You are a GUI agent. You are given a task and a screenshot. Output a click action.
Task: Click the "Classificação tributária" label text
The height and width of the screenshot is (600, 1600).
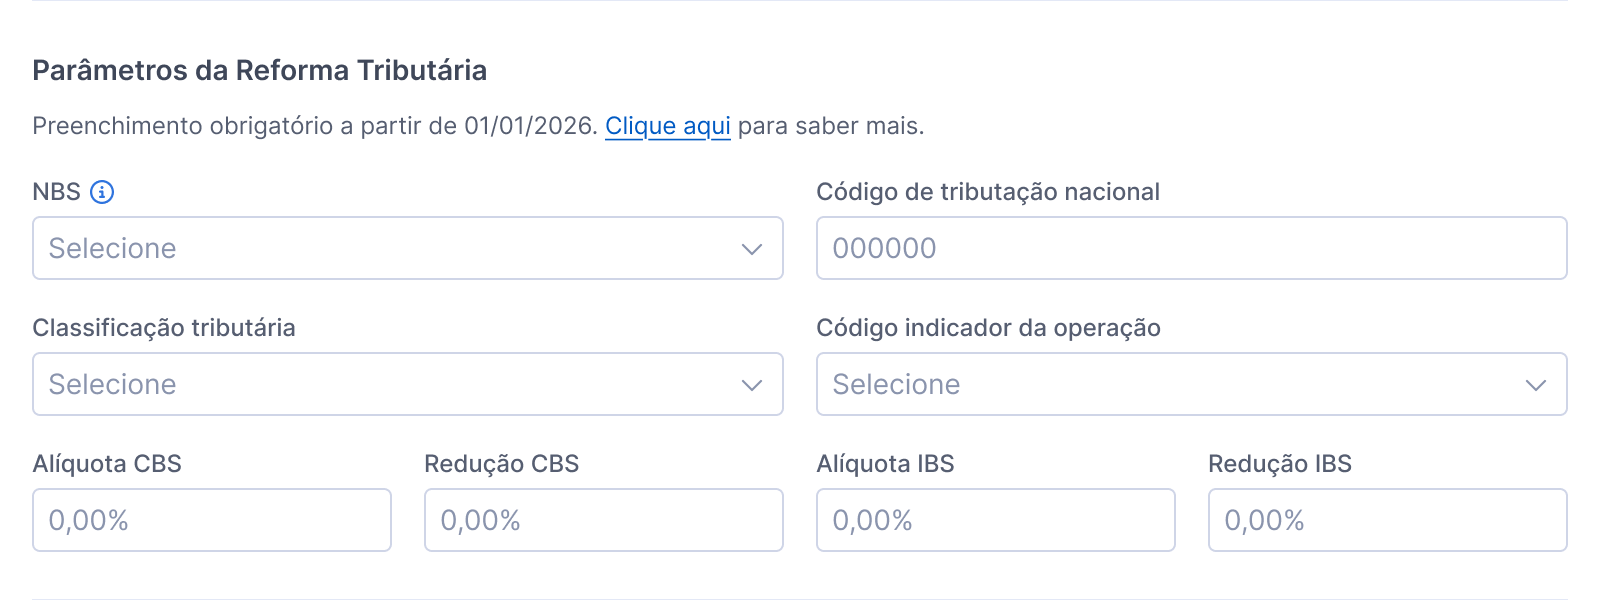coord(164,328)
